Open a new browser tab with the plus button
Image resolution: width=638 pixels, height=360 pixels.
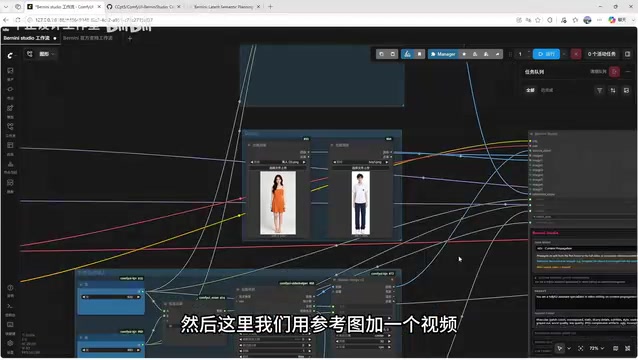(x=270, y=7)
